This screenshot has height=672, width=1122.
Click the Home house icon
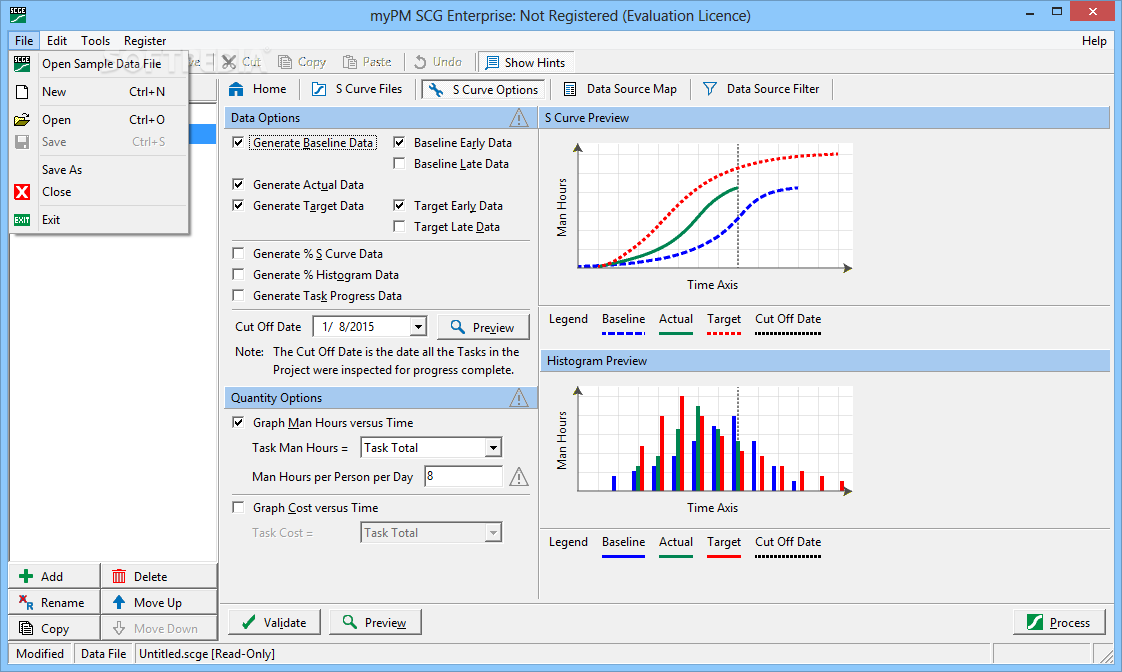(236, 89)
